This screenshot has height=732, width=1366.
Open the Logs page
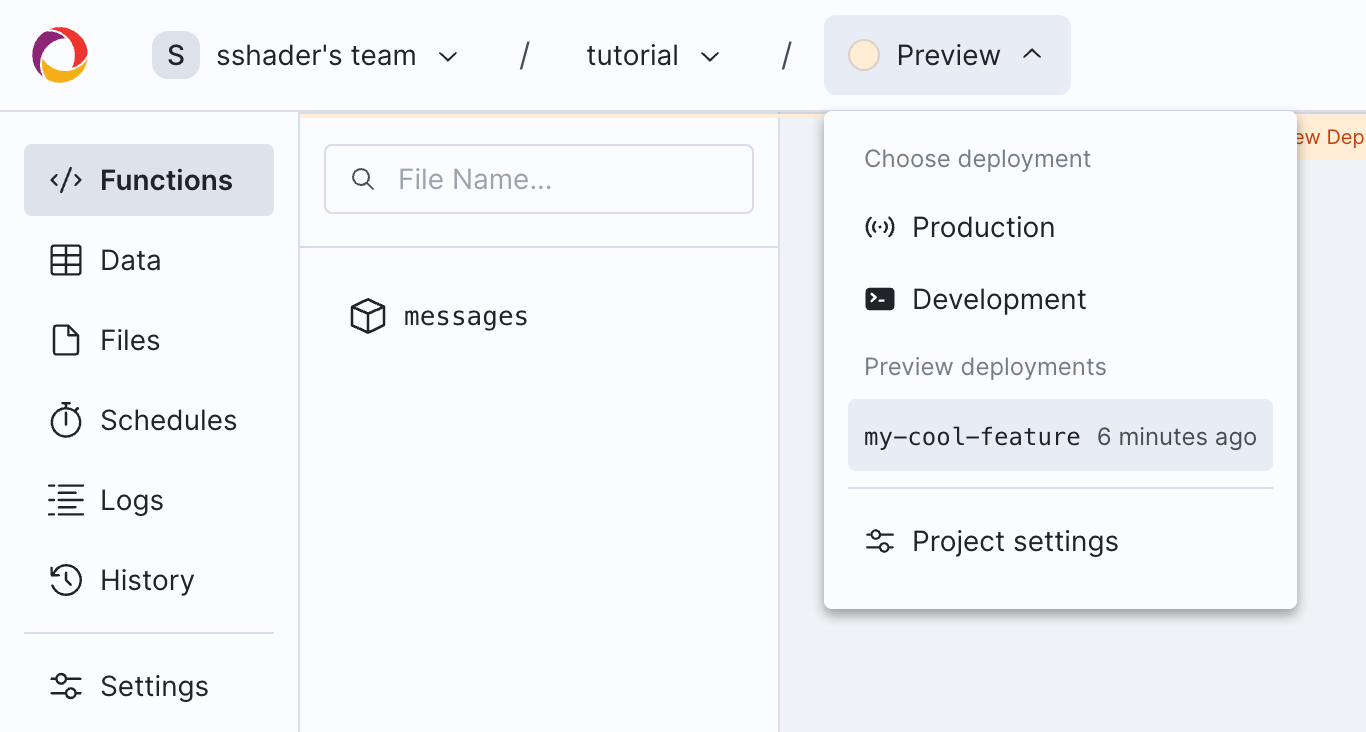coord(149,500)
